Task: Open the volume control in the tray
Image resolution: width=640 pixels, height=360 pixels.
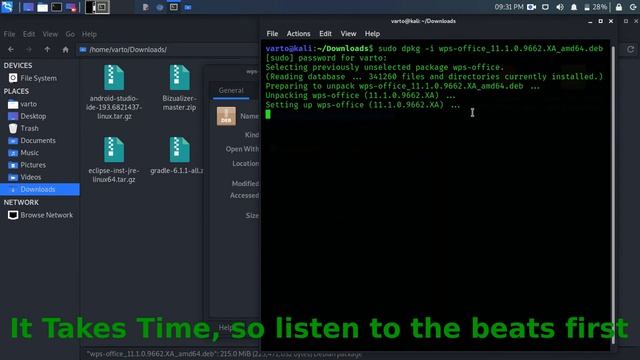Action: click(560, 7)
